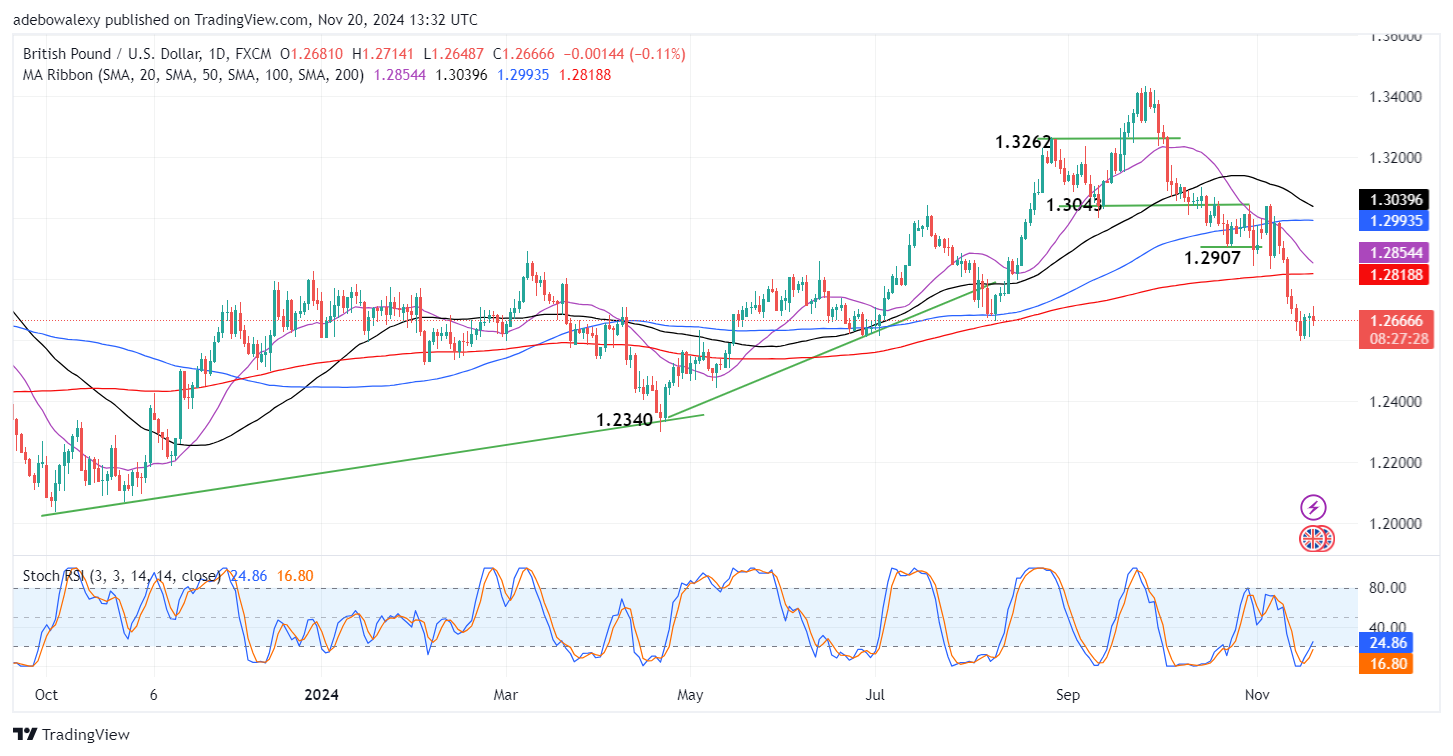Viewport: 1453px width, 756px height.
Task: Click the -0.00144 (-0.11%) change value
Action: click(624, 54)
